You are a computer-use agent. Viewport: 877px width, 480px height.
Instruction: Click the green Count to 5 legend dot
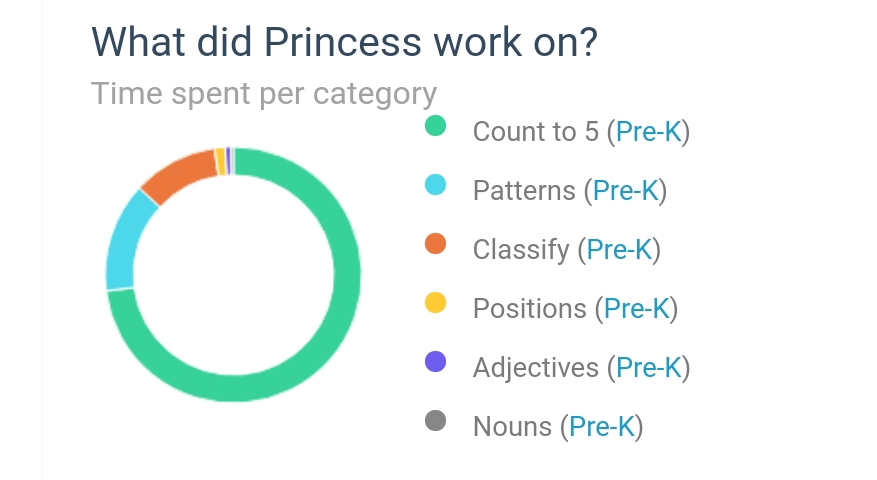pos(435,126)
